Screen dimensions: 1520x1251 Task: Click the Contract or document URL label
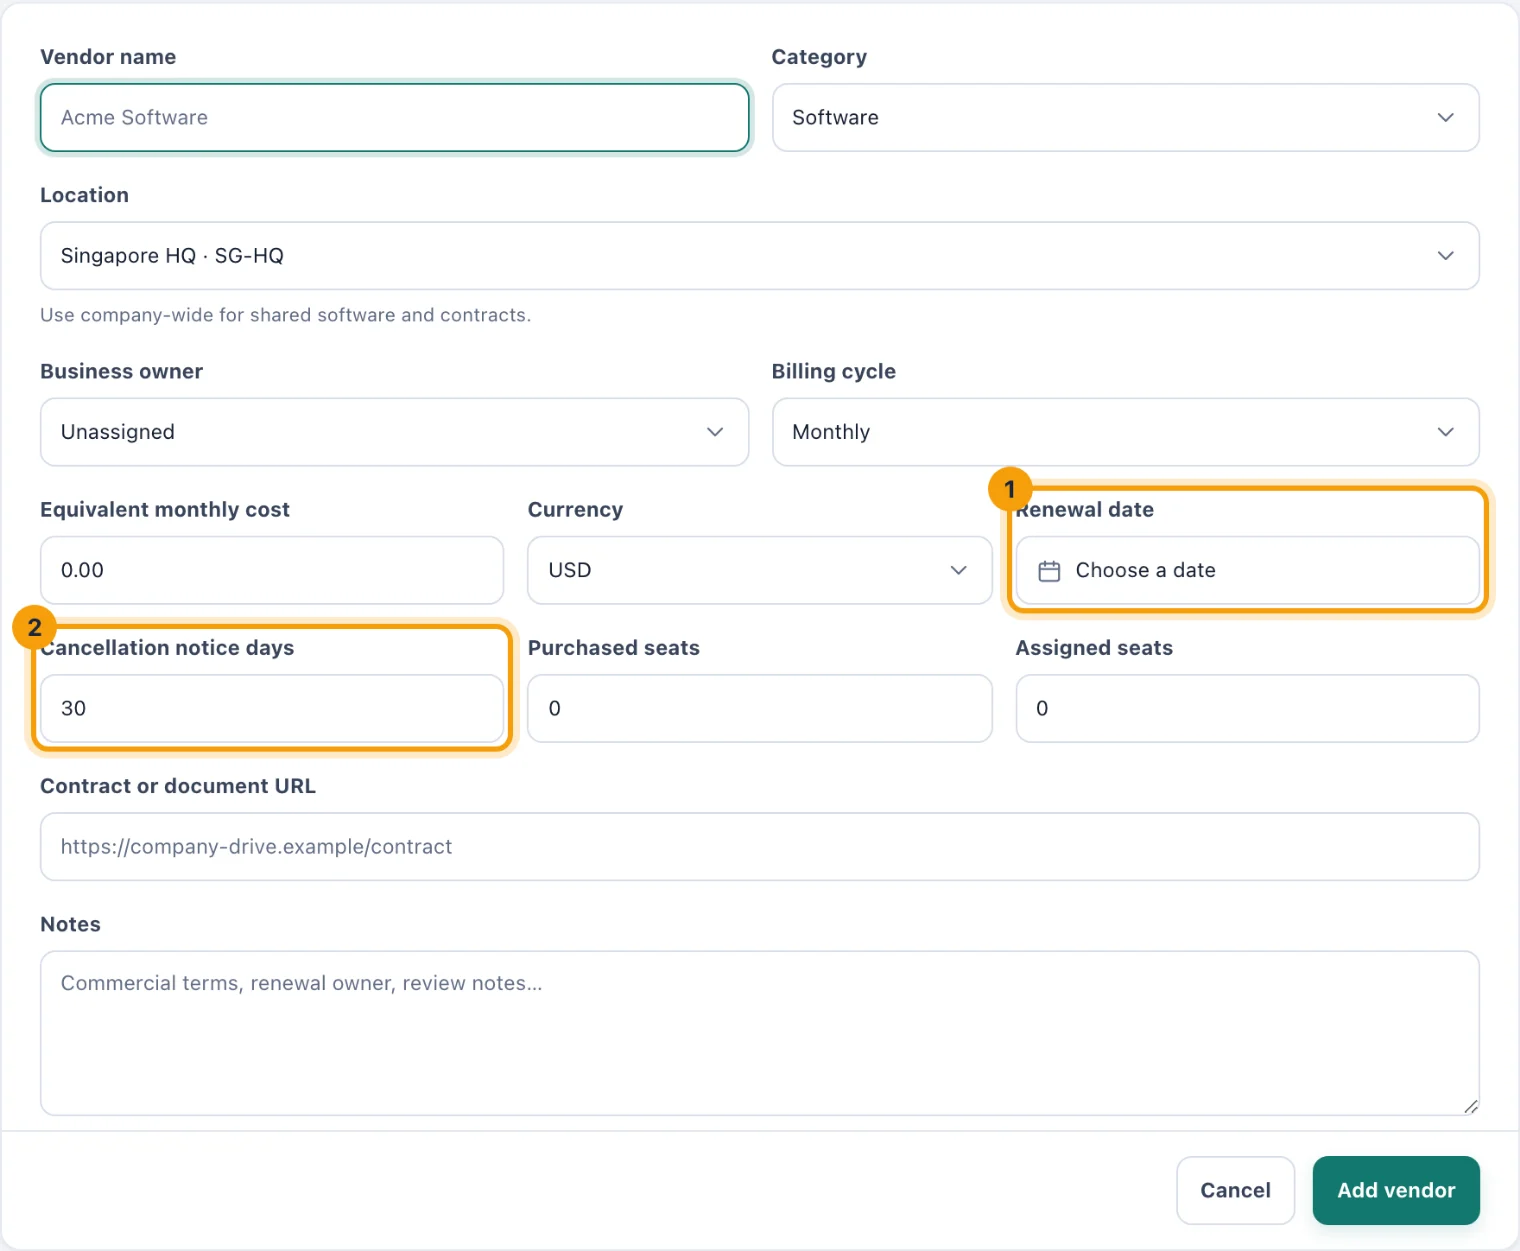pos(178,786)
